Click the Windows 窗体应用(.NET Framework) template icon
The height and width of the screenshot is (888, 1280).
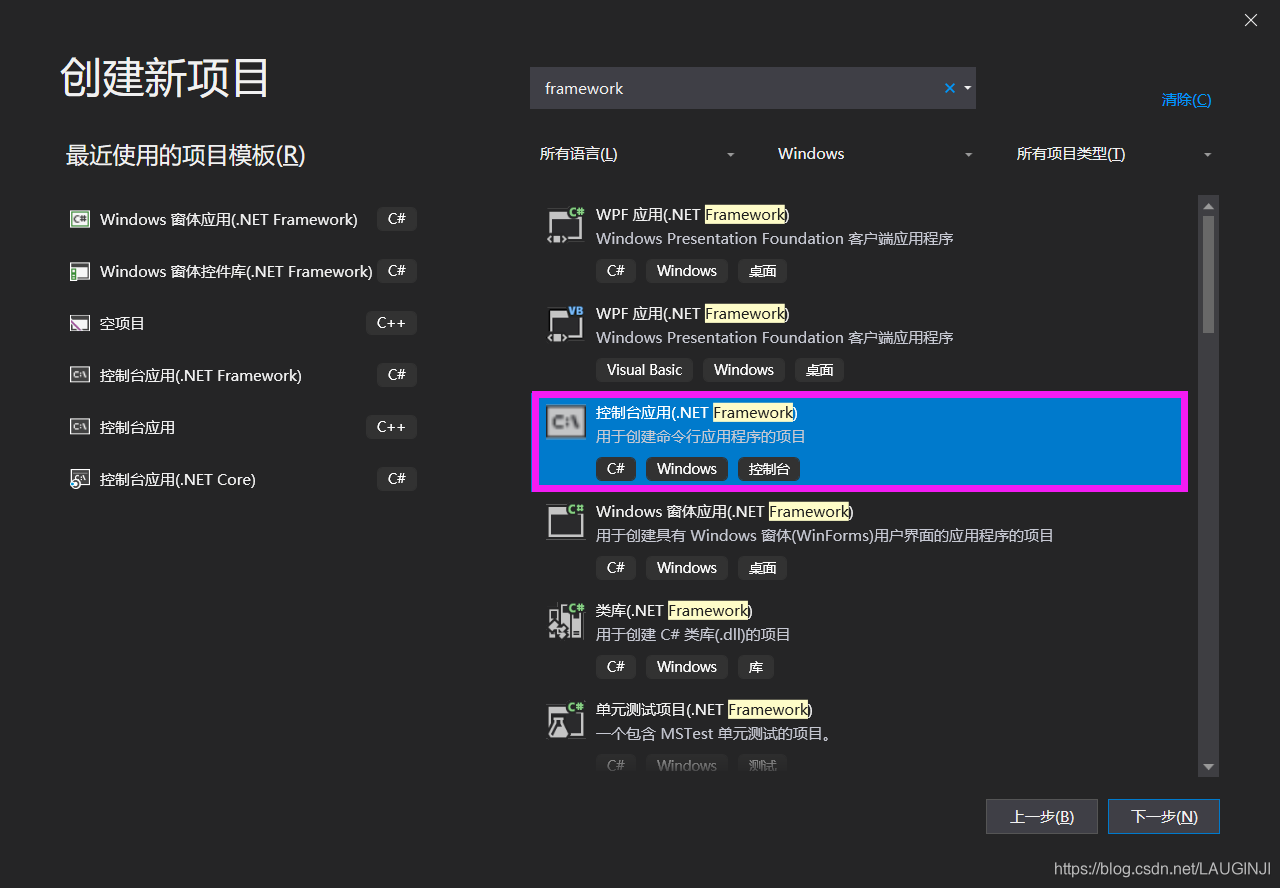pos(565,522)
